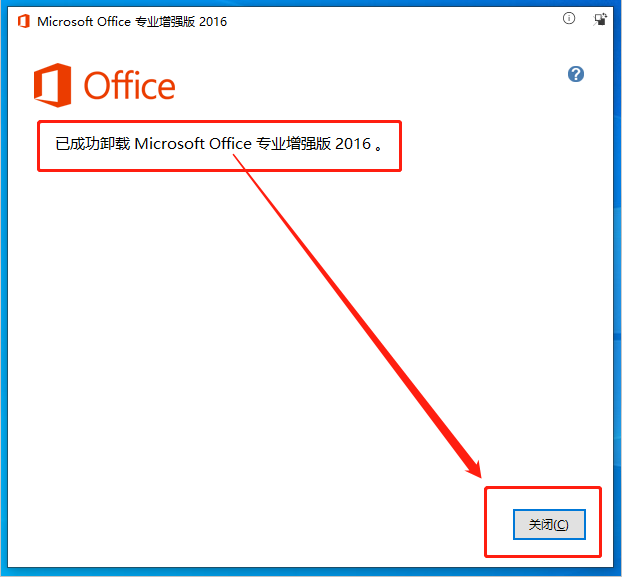
Task: Click the large orange Office logo symbol
Action: click(x=53, y=85)
